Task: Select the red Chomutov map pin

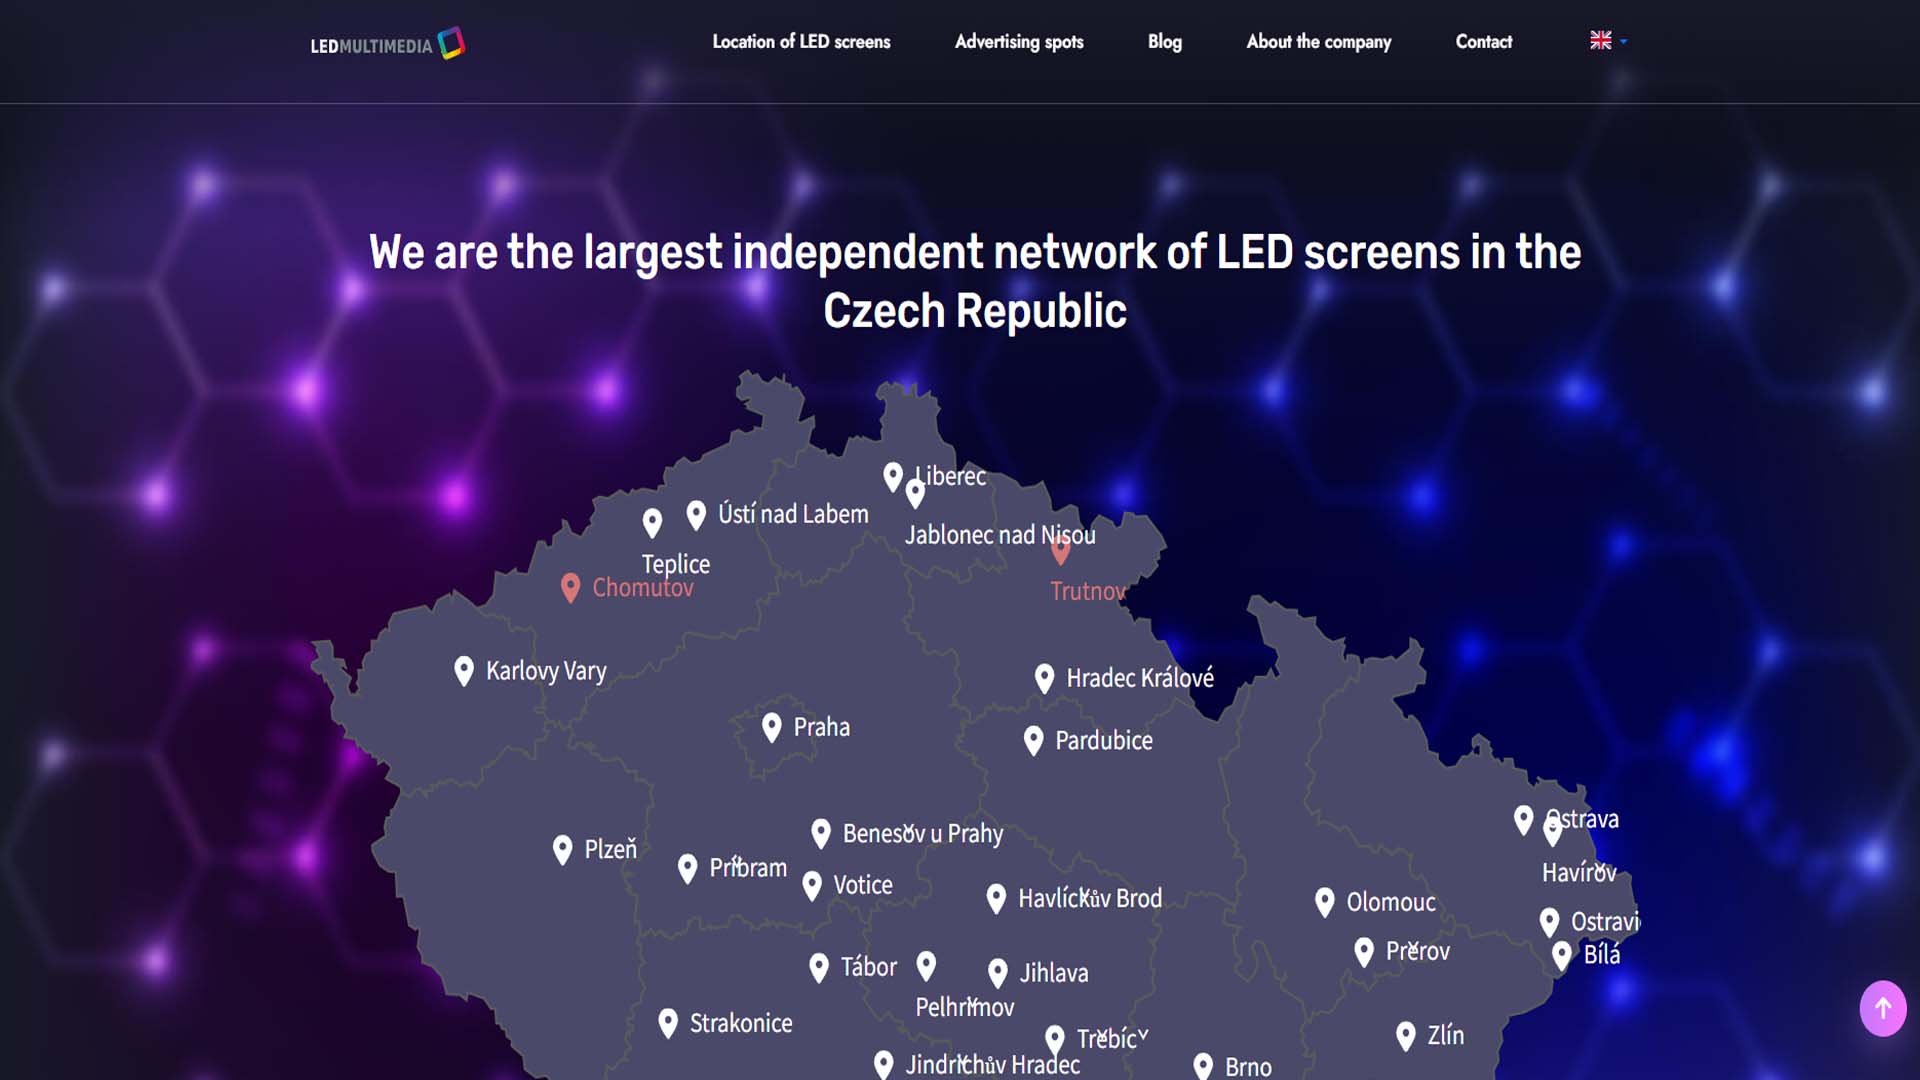Action: (x=570, y=588)
